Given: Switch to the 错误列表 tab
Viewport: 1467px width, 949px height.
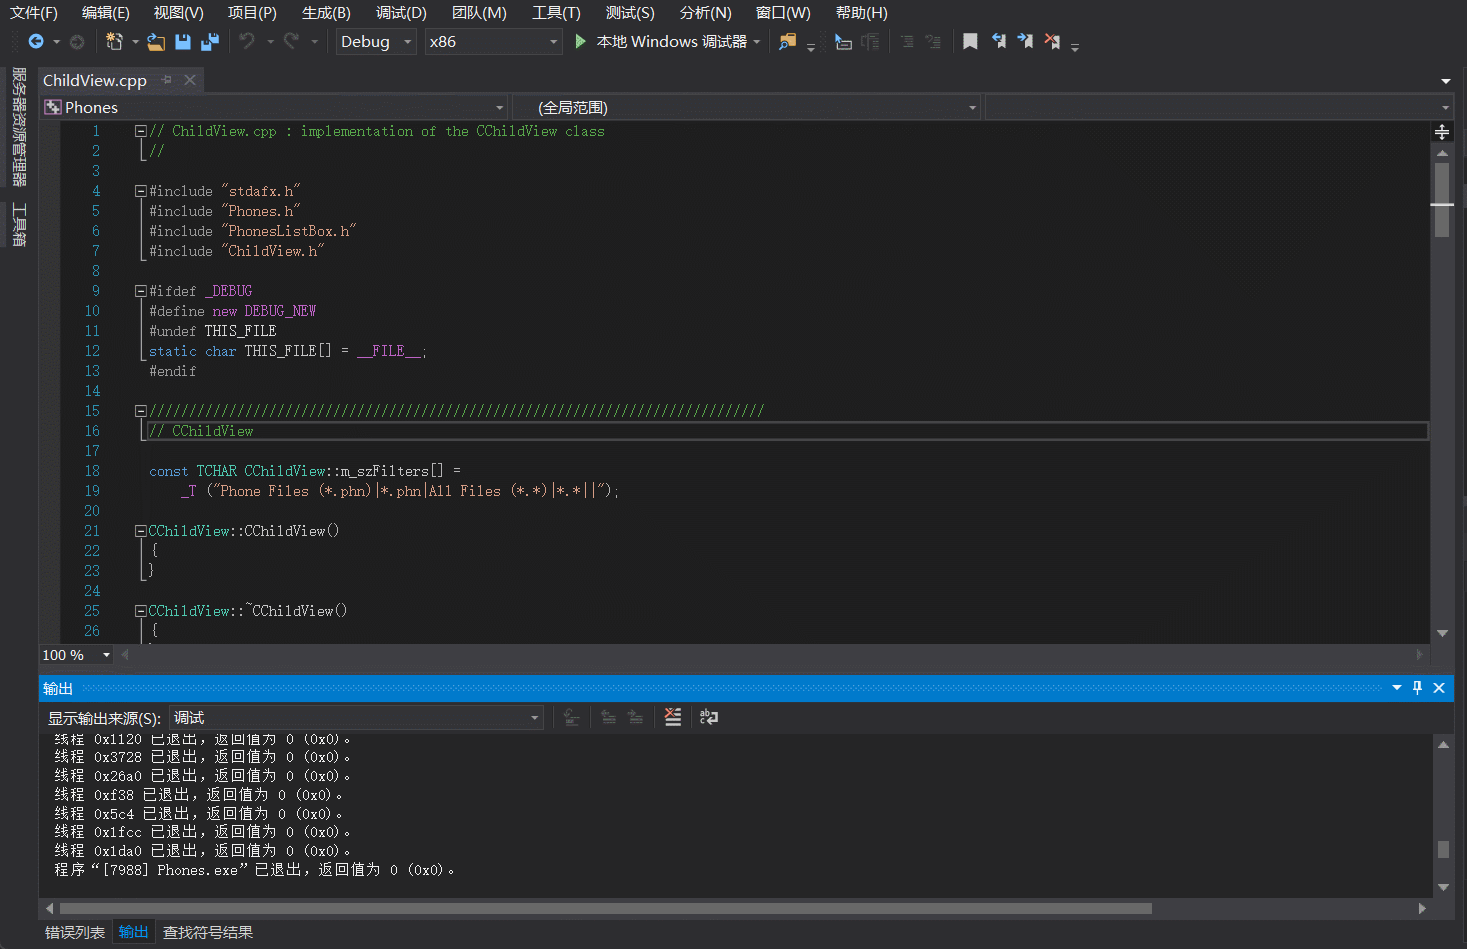Looking at the screenshot, I should (x=75, y=932).
